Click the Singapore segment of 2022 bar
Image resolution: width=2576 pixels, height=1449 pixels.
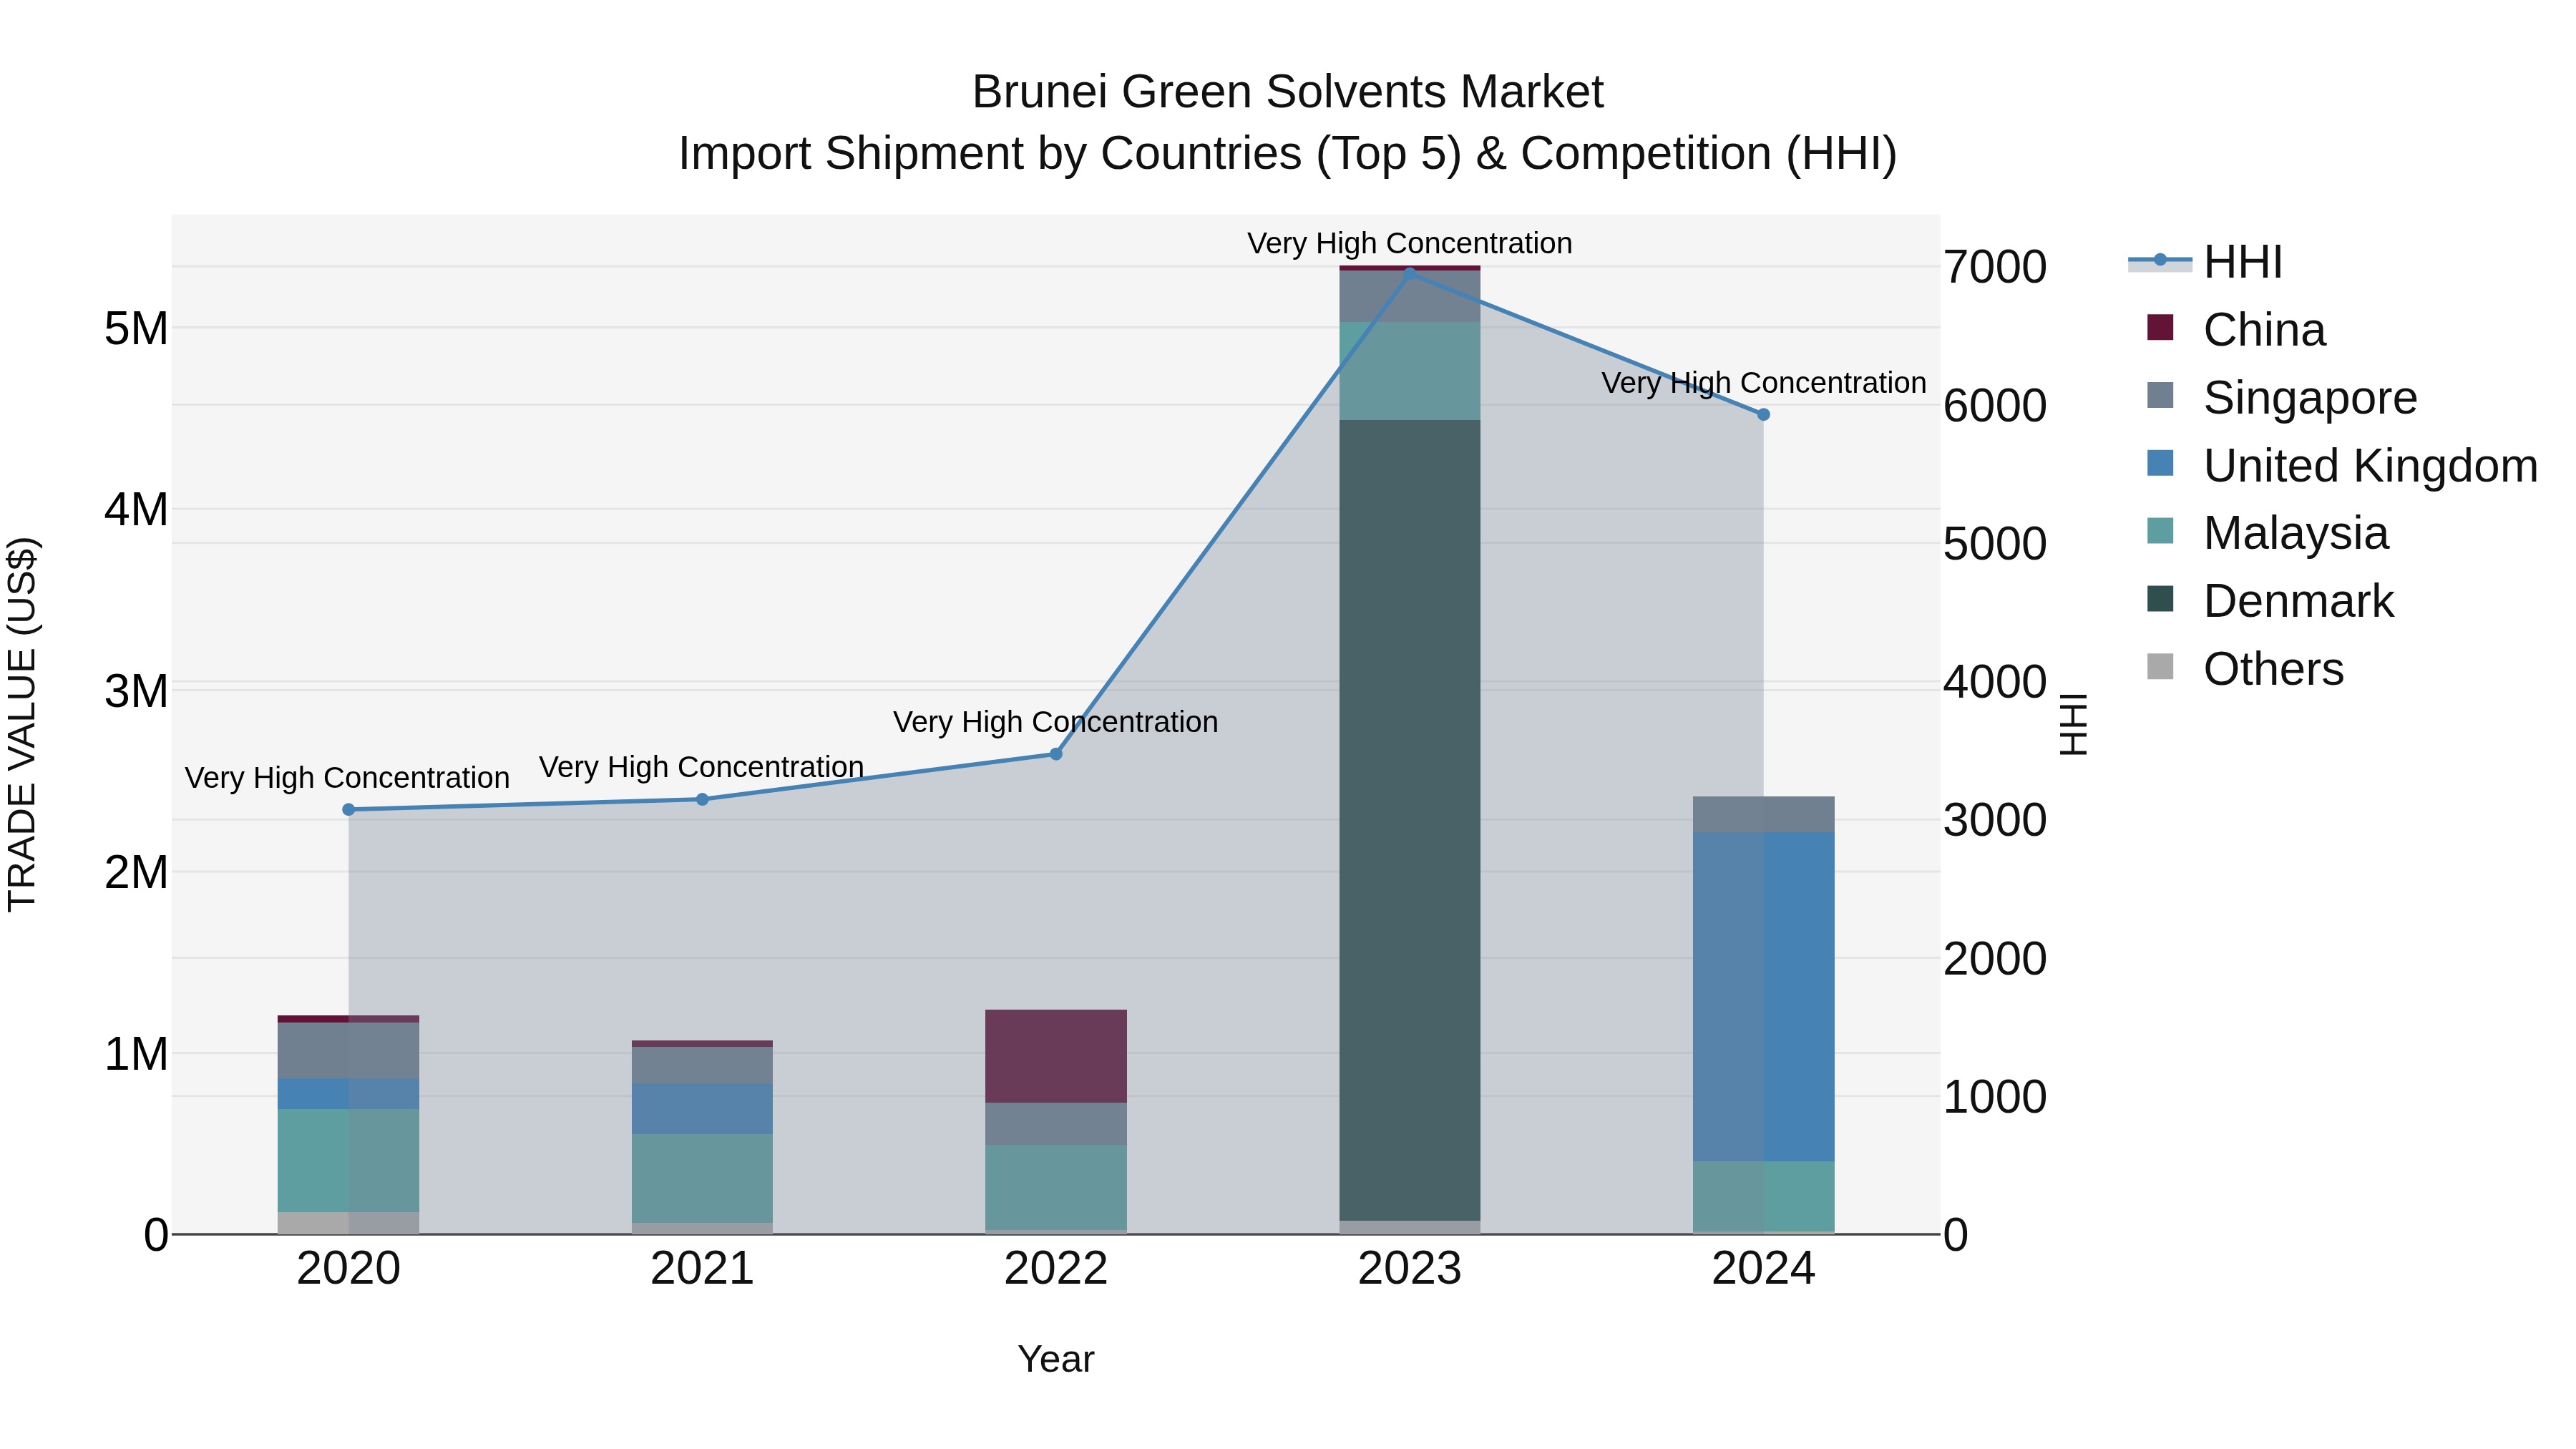pos(1056,1124)
